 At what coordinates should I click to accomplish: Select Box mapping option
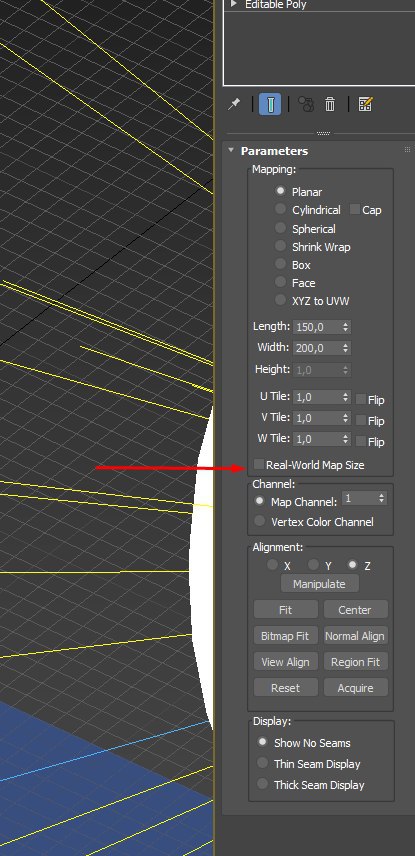pos(281,264)
